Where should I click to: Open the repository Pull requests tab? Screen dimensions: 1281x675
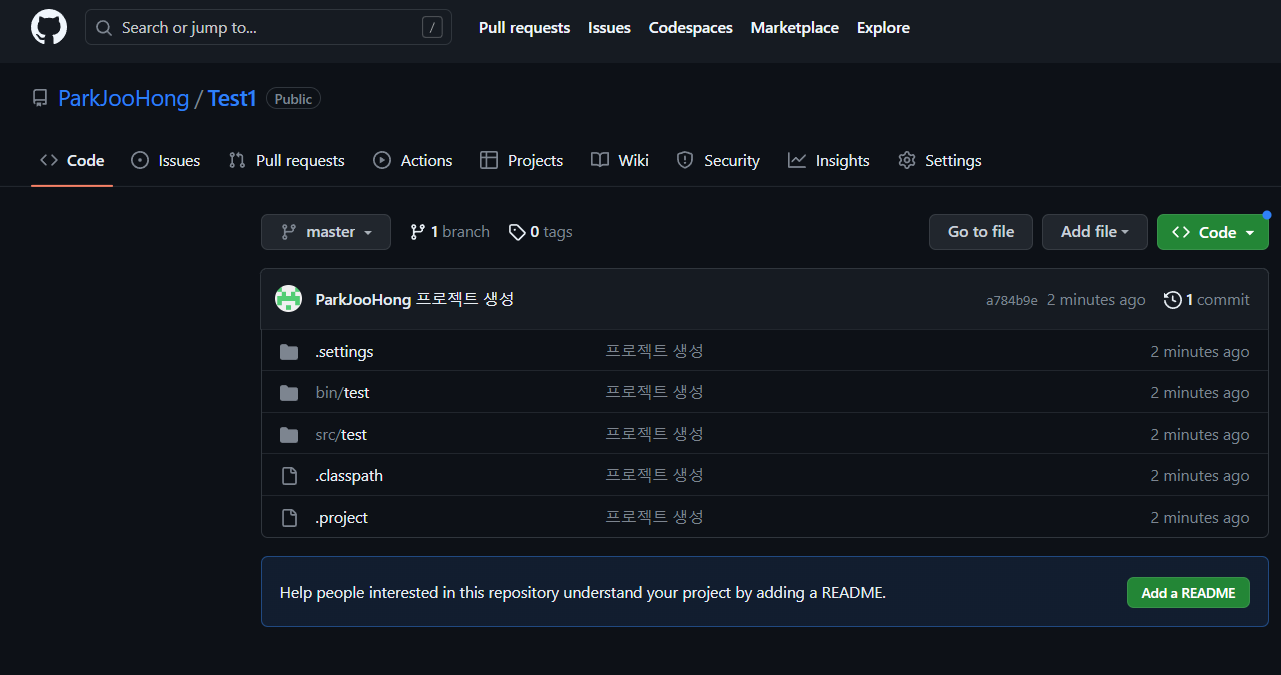287,160
